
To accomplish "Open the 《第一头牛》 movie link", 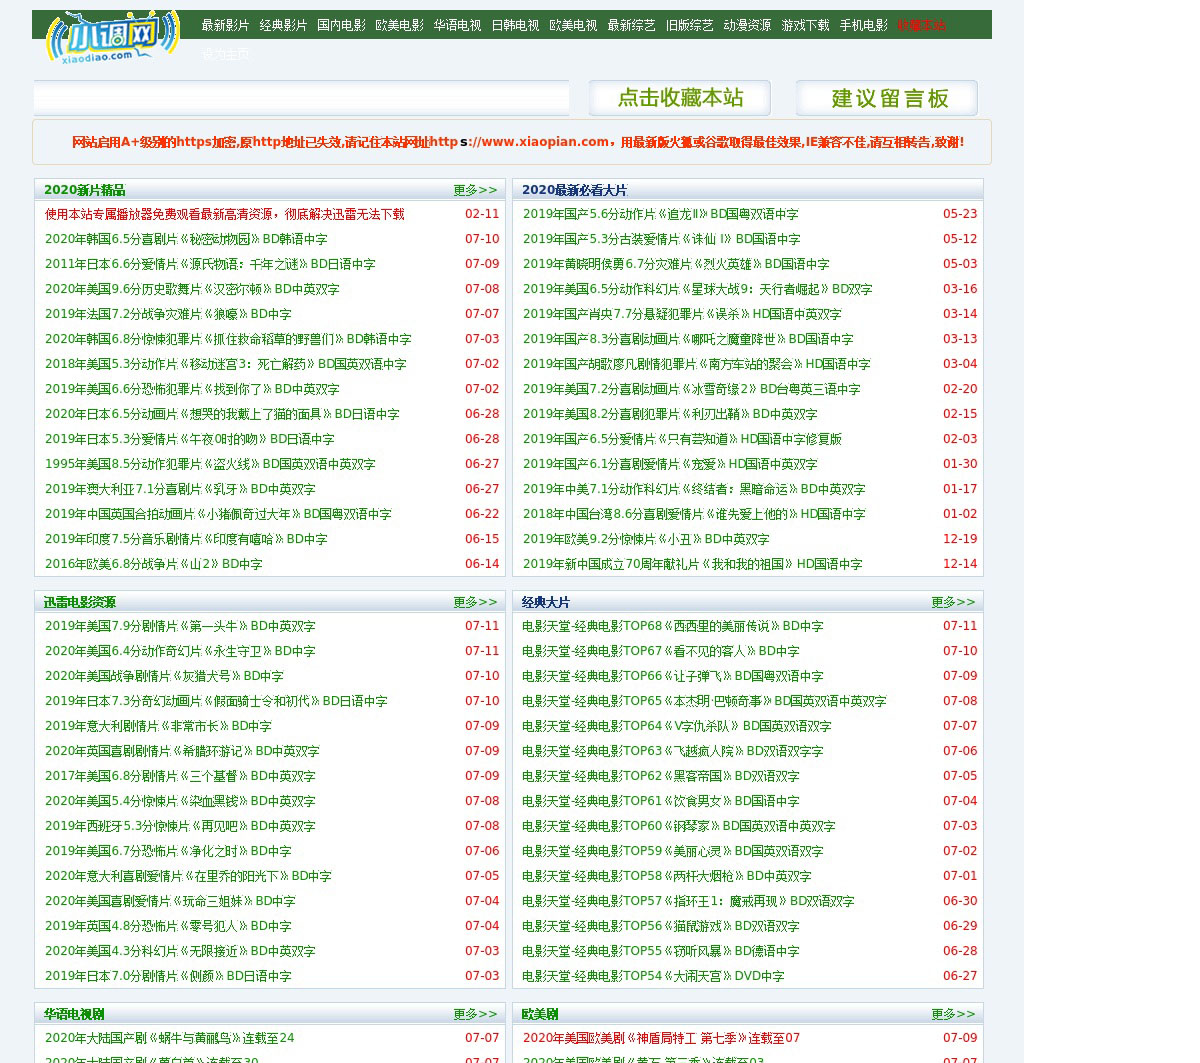I will click(x=180, y=626).
